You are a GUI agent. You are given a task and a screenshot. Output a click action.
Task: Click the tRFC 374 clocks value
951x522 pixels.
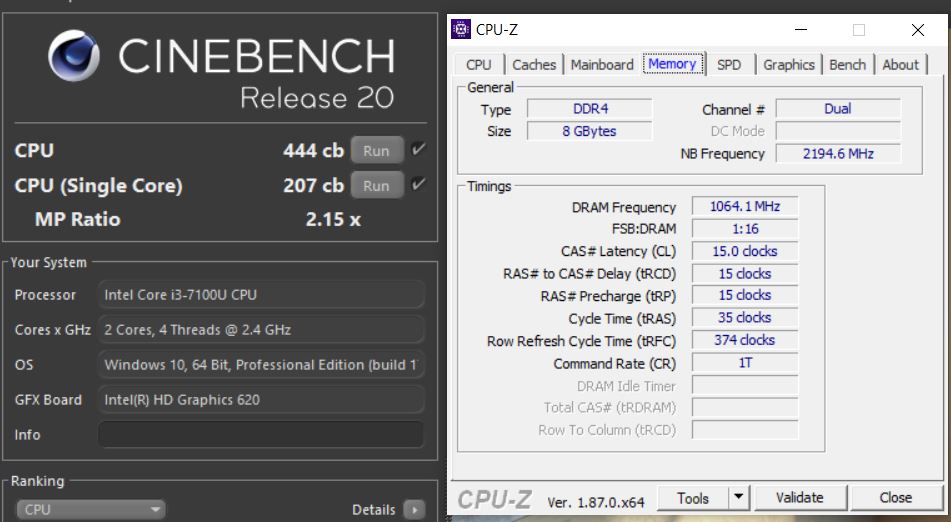click(x=745, y=341)
